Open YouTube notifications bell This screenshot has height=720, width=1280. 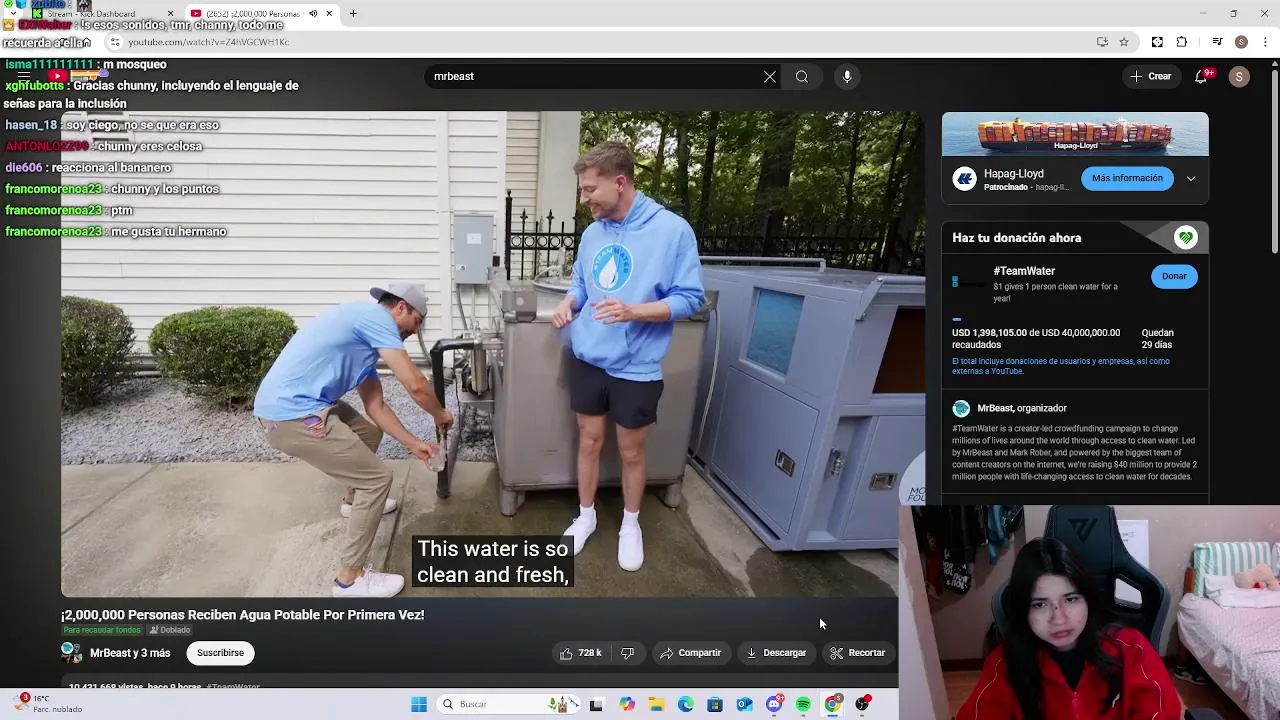click(x=1201, y=76)
